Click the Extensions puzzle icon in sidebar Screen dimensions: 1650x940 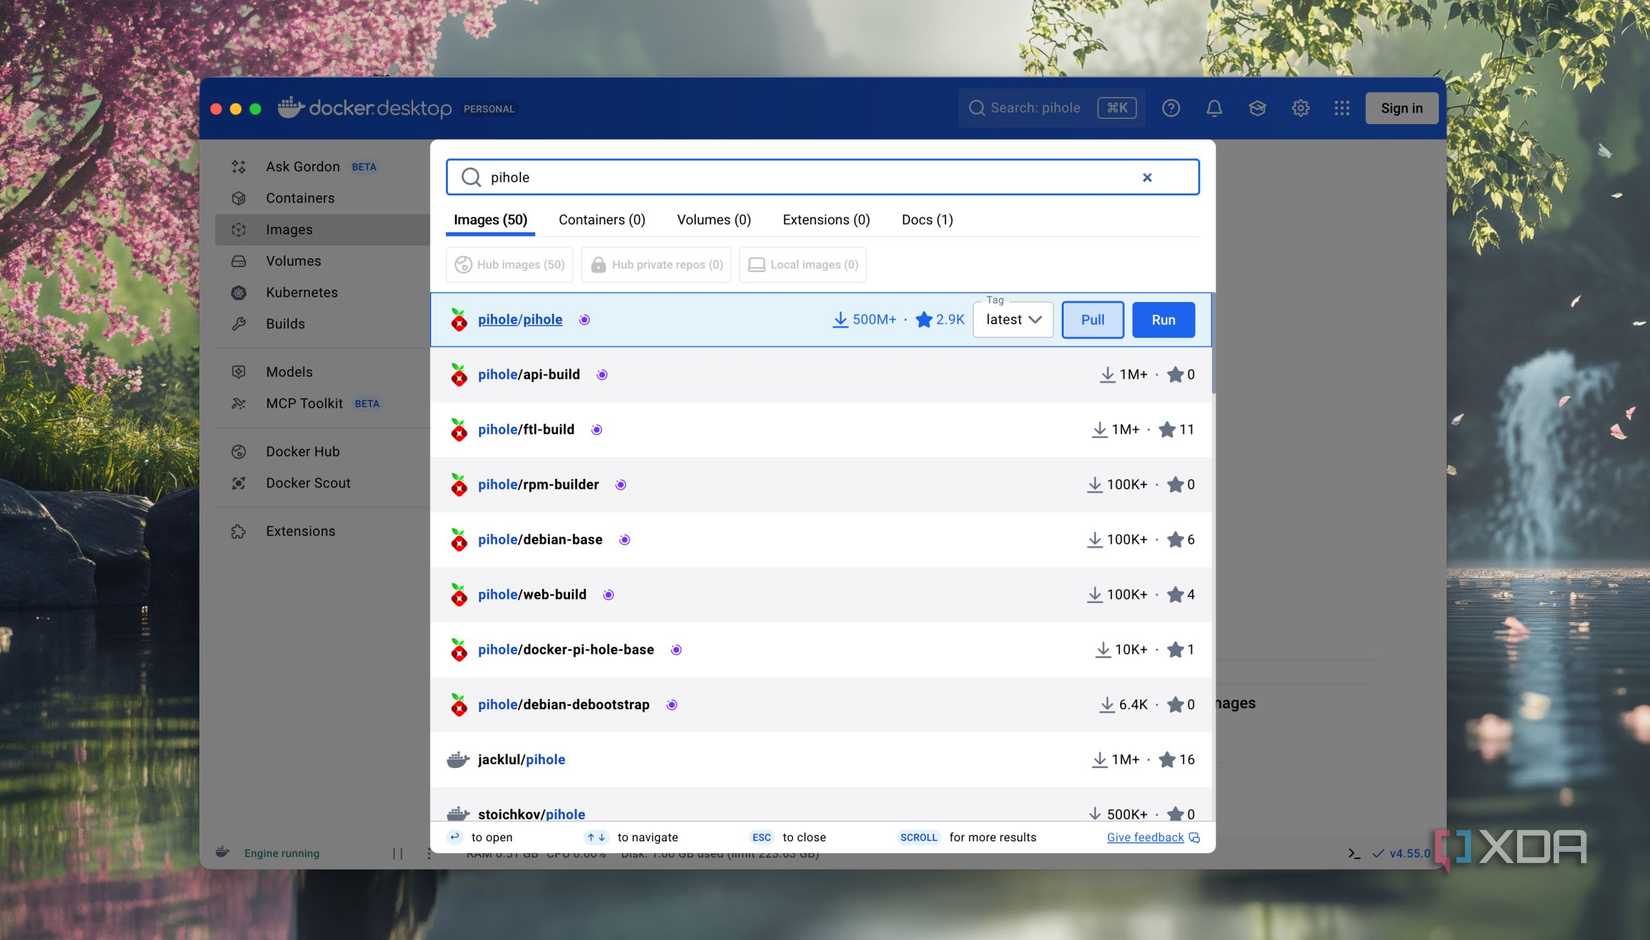238,532
